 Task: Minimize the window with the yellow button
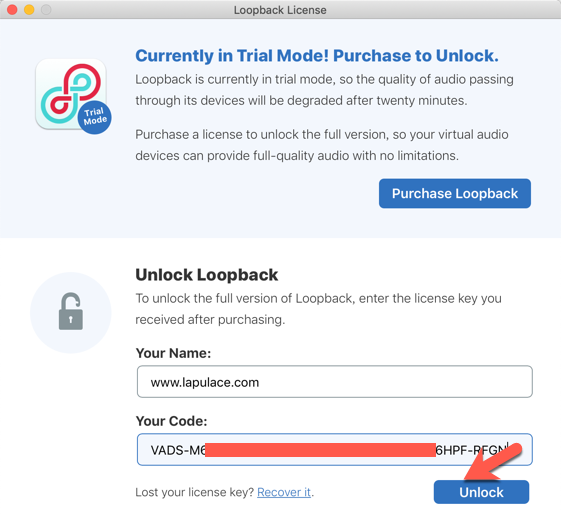click(29, 9)
